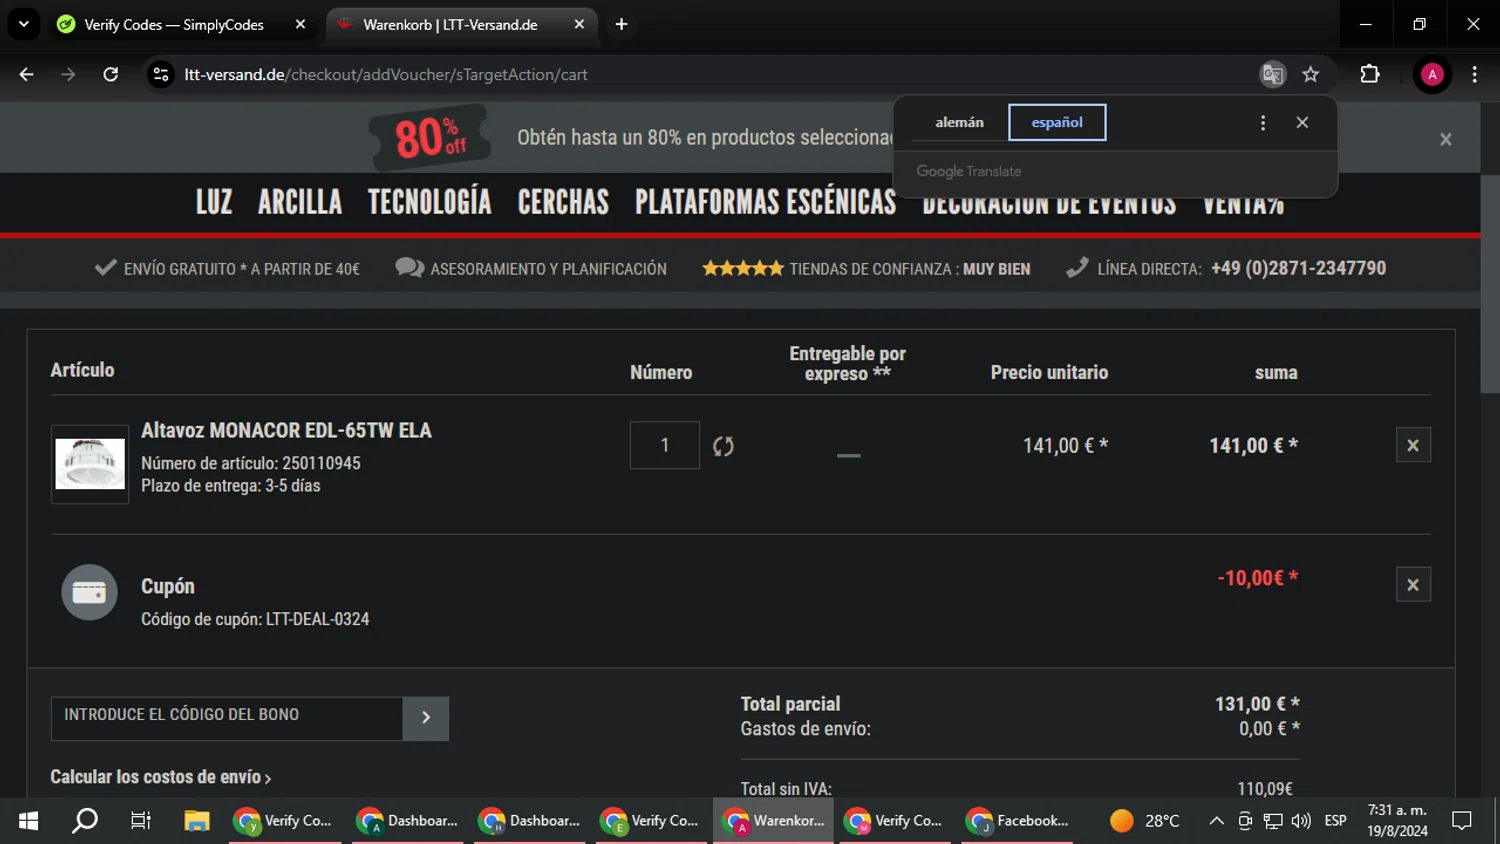Select the coupon discount -10,00€
Image resolution: width=1500 pixels, height=844 pixels.
[x=1257, y=578]
